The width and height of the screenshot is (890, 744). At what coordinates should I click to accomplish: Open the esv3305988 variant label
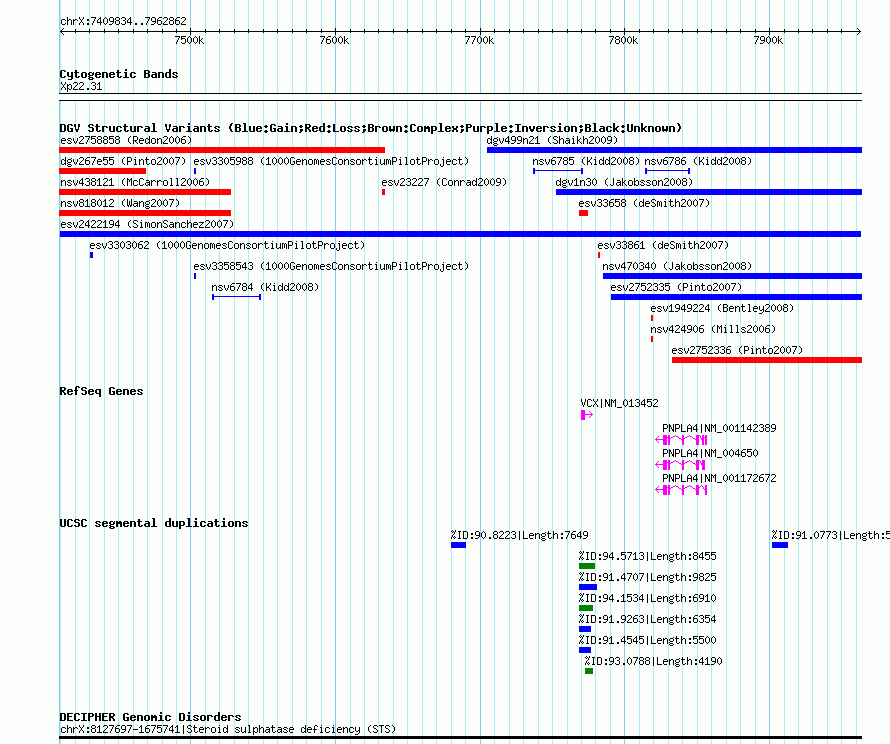point(331,161)
